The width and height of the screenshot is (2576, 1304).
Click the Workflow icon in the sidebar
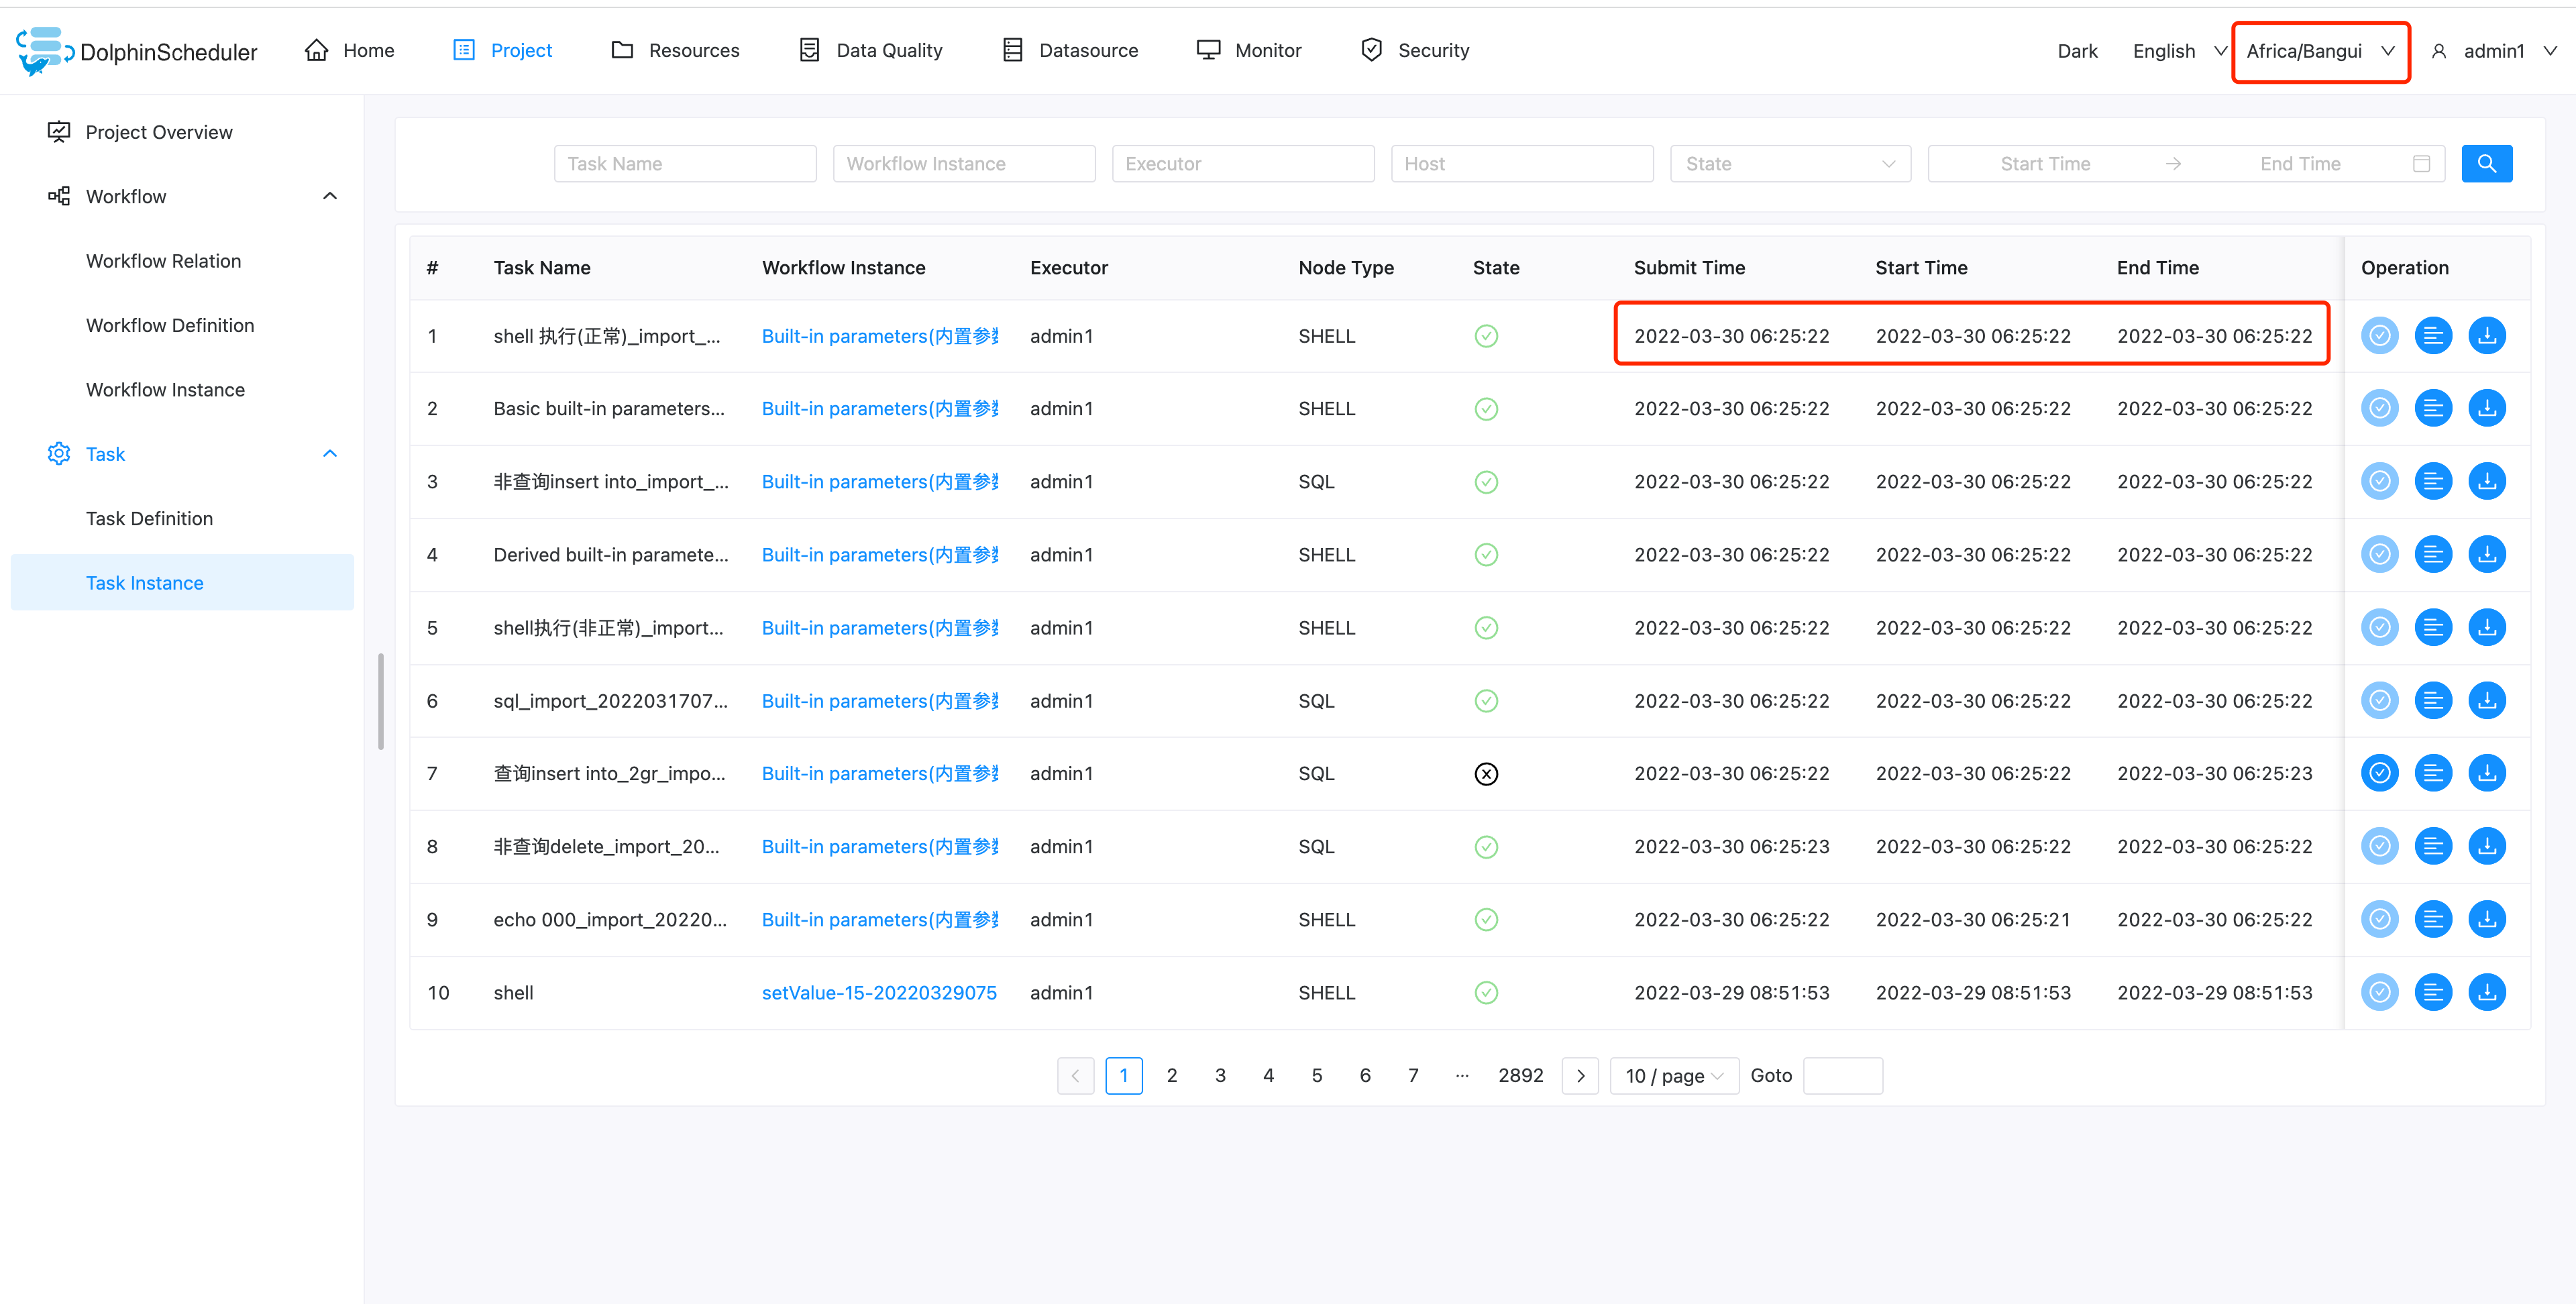pos(58,196)
